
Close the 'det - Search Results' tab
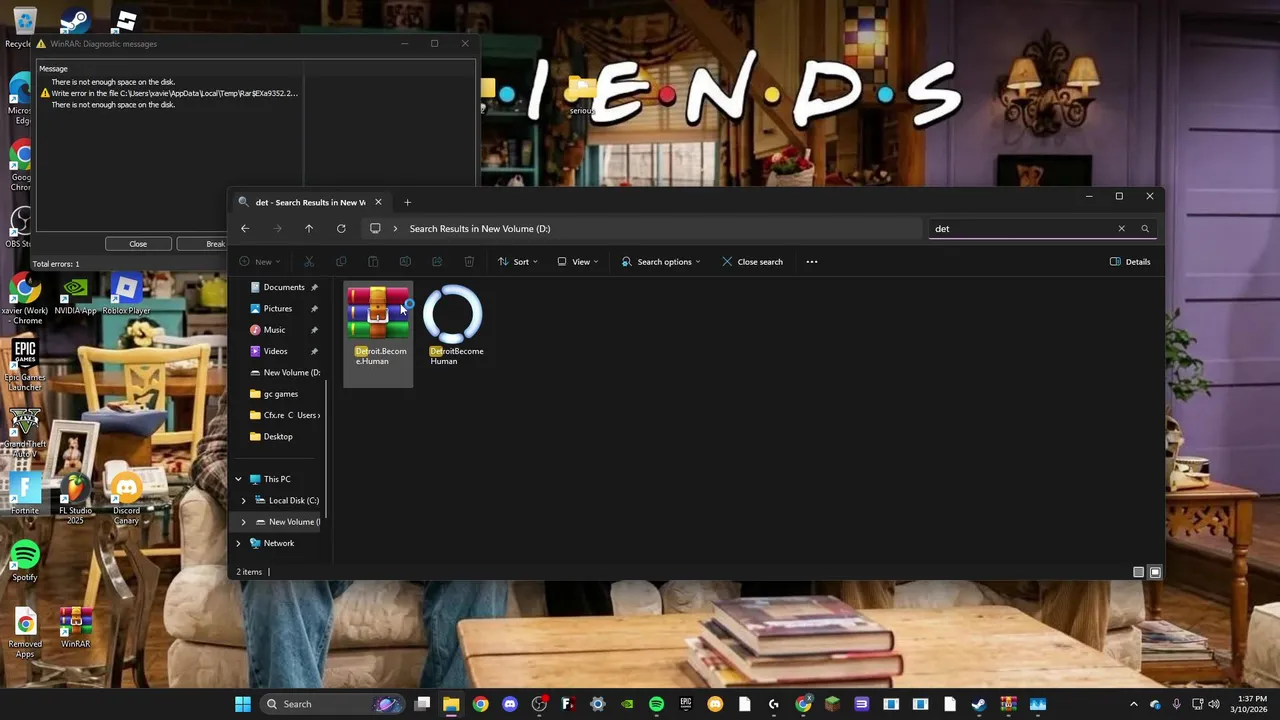(378, 202)
